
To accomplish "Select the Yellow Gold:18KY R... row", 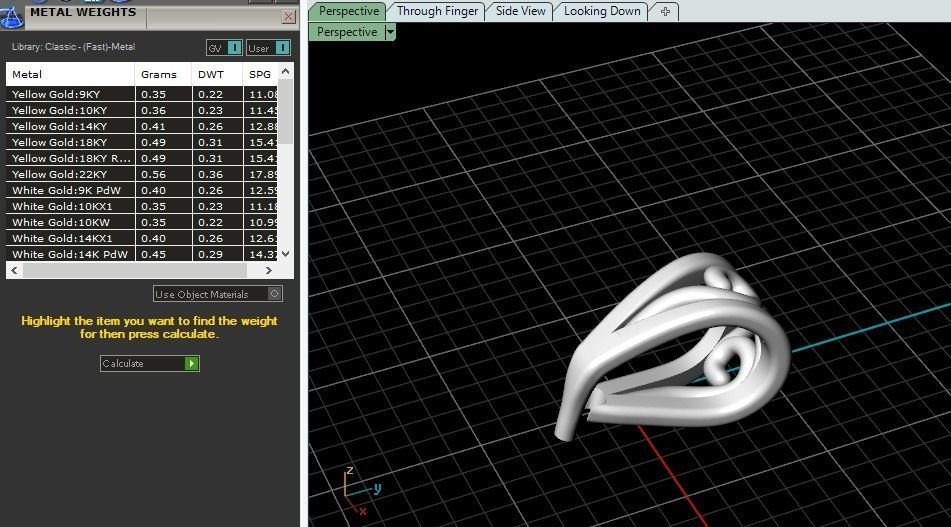I will [x=142, y=158].
